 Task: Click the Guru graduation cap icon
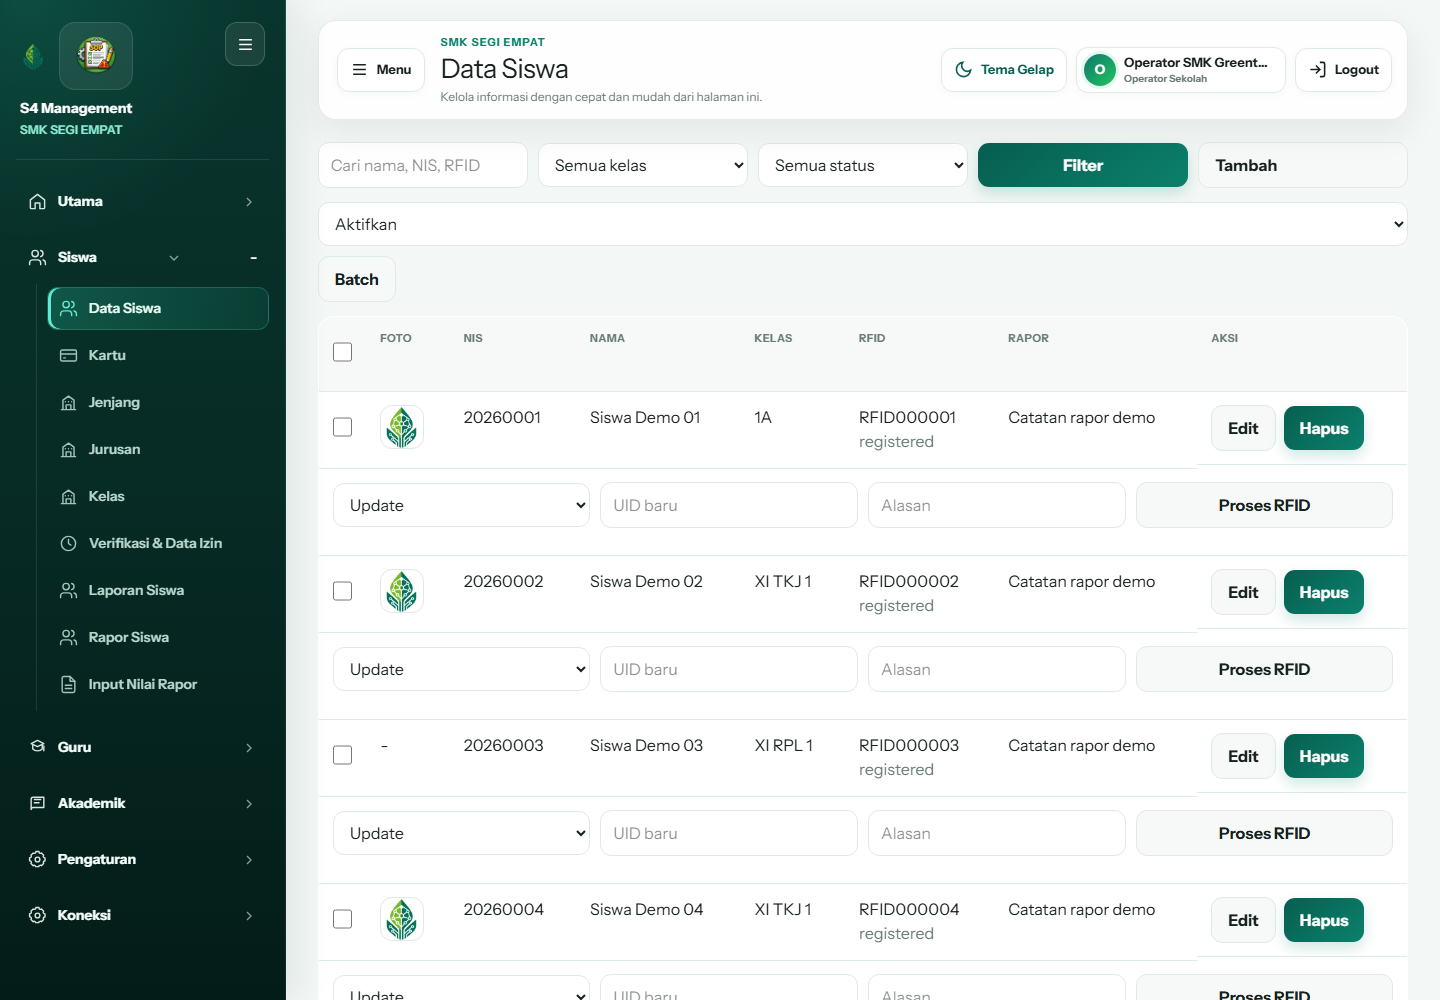38,747
